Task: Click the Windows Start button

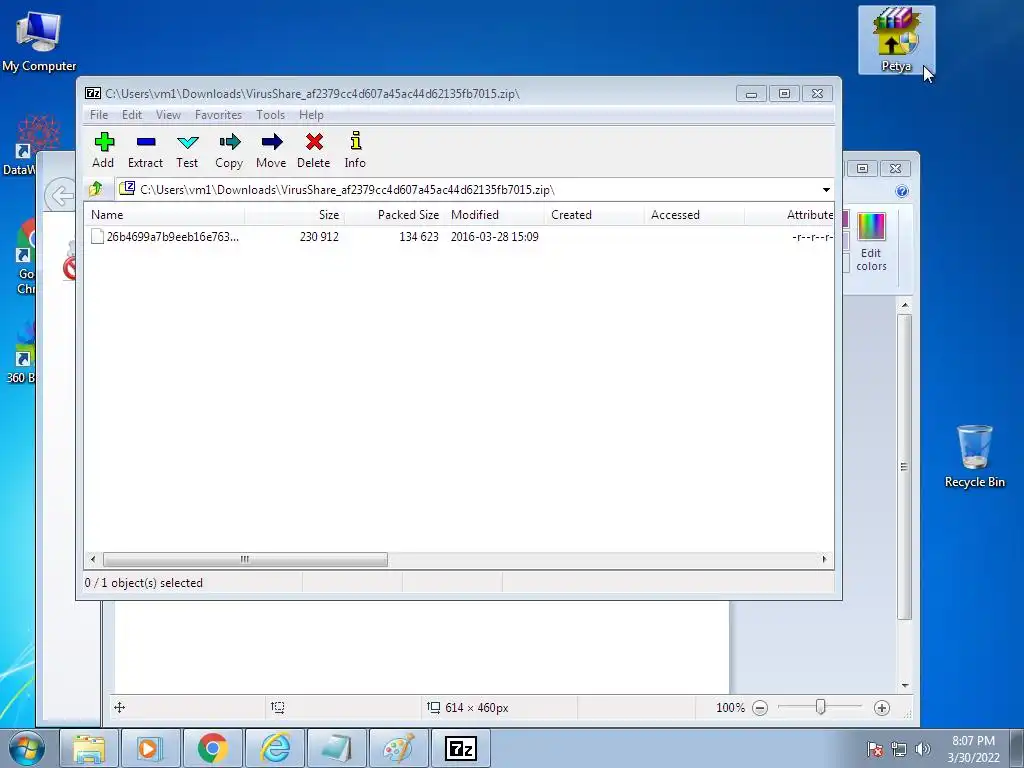Action: pos(26,748)
